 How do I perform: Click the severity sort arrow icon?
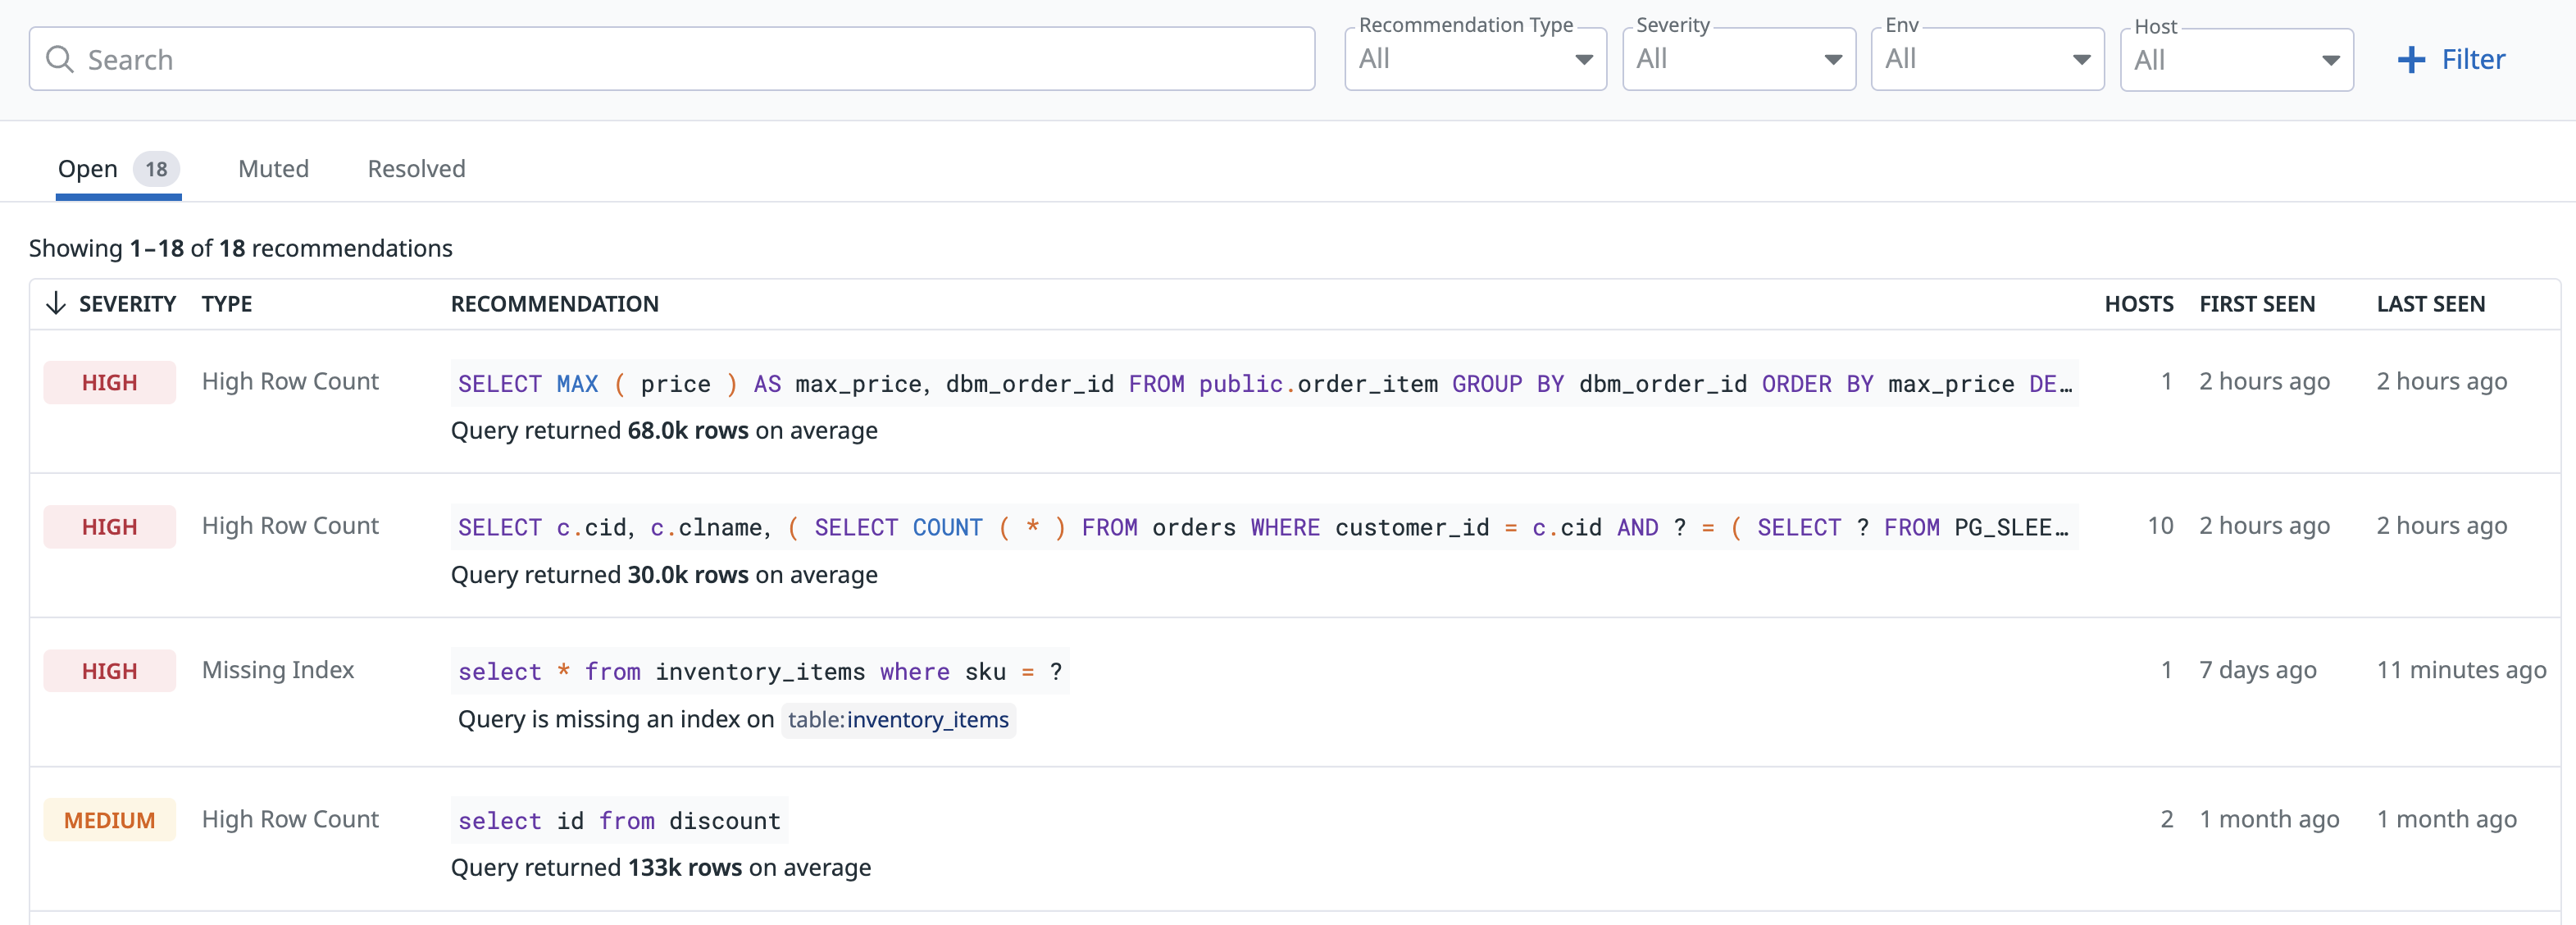[56, 303]
